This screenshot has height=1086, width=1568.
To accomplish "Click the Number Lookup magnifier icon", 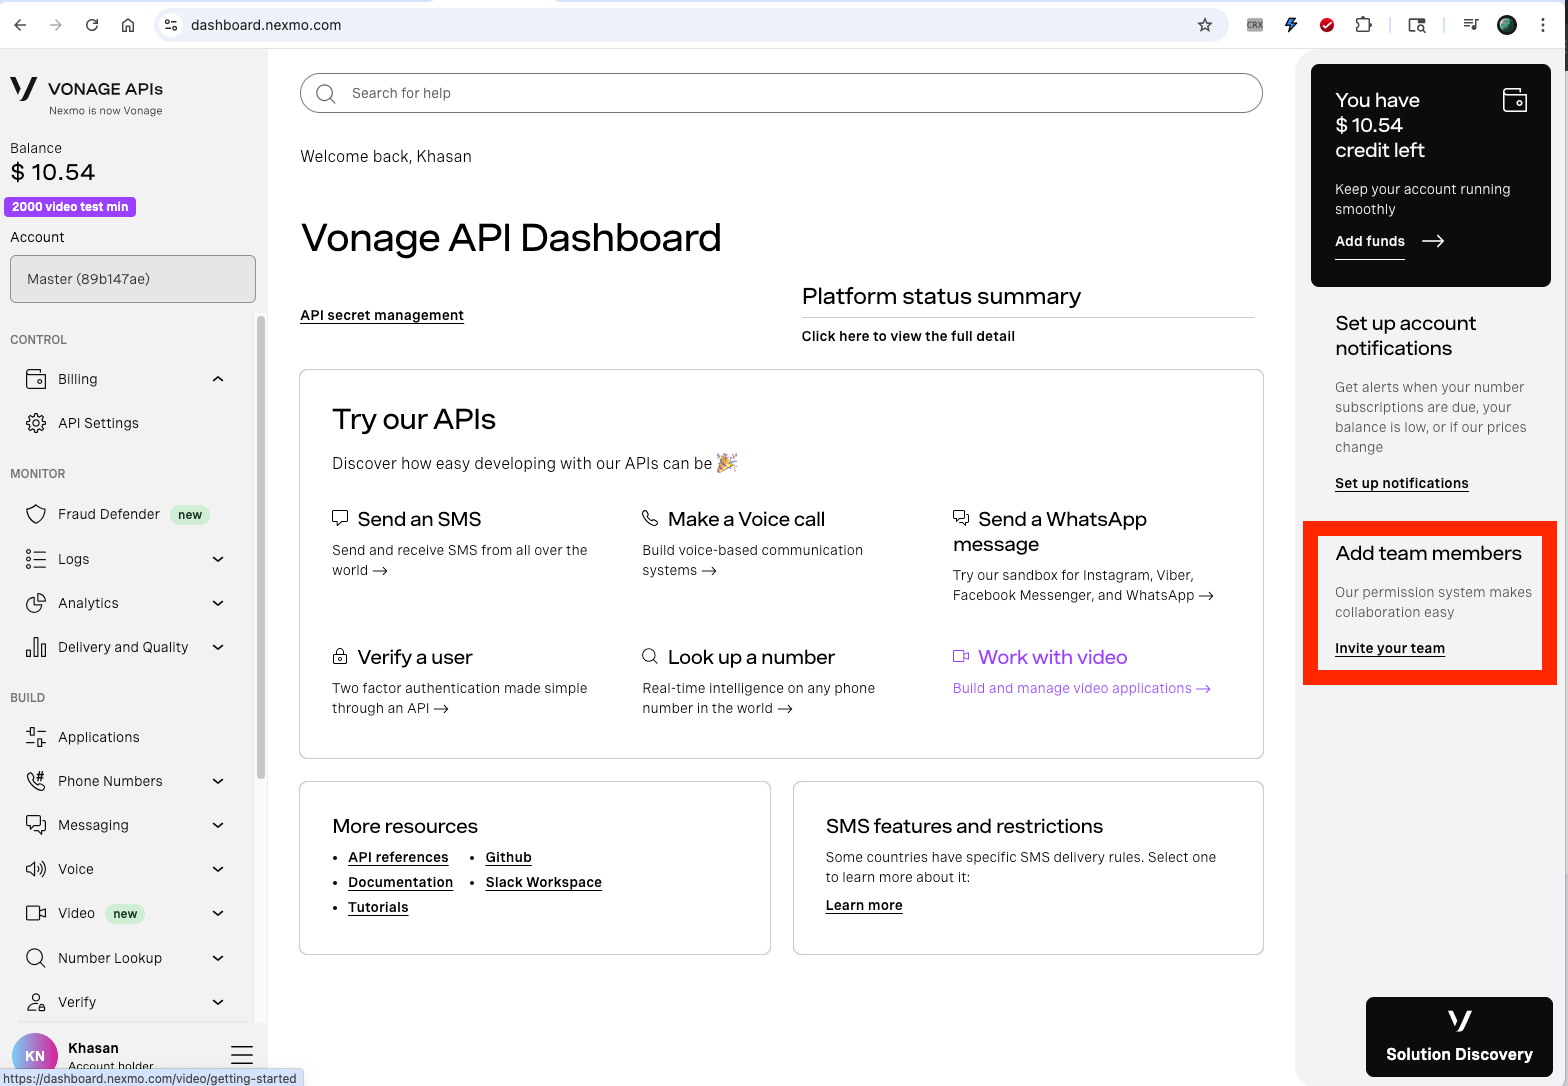I will (x=36, y=958).
